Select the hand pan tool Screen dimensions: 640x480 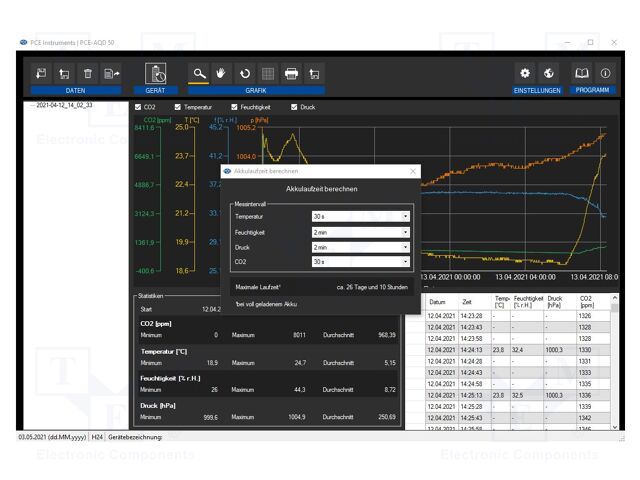pos(222,73)
